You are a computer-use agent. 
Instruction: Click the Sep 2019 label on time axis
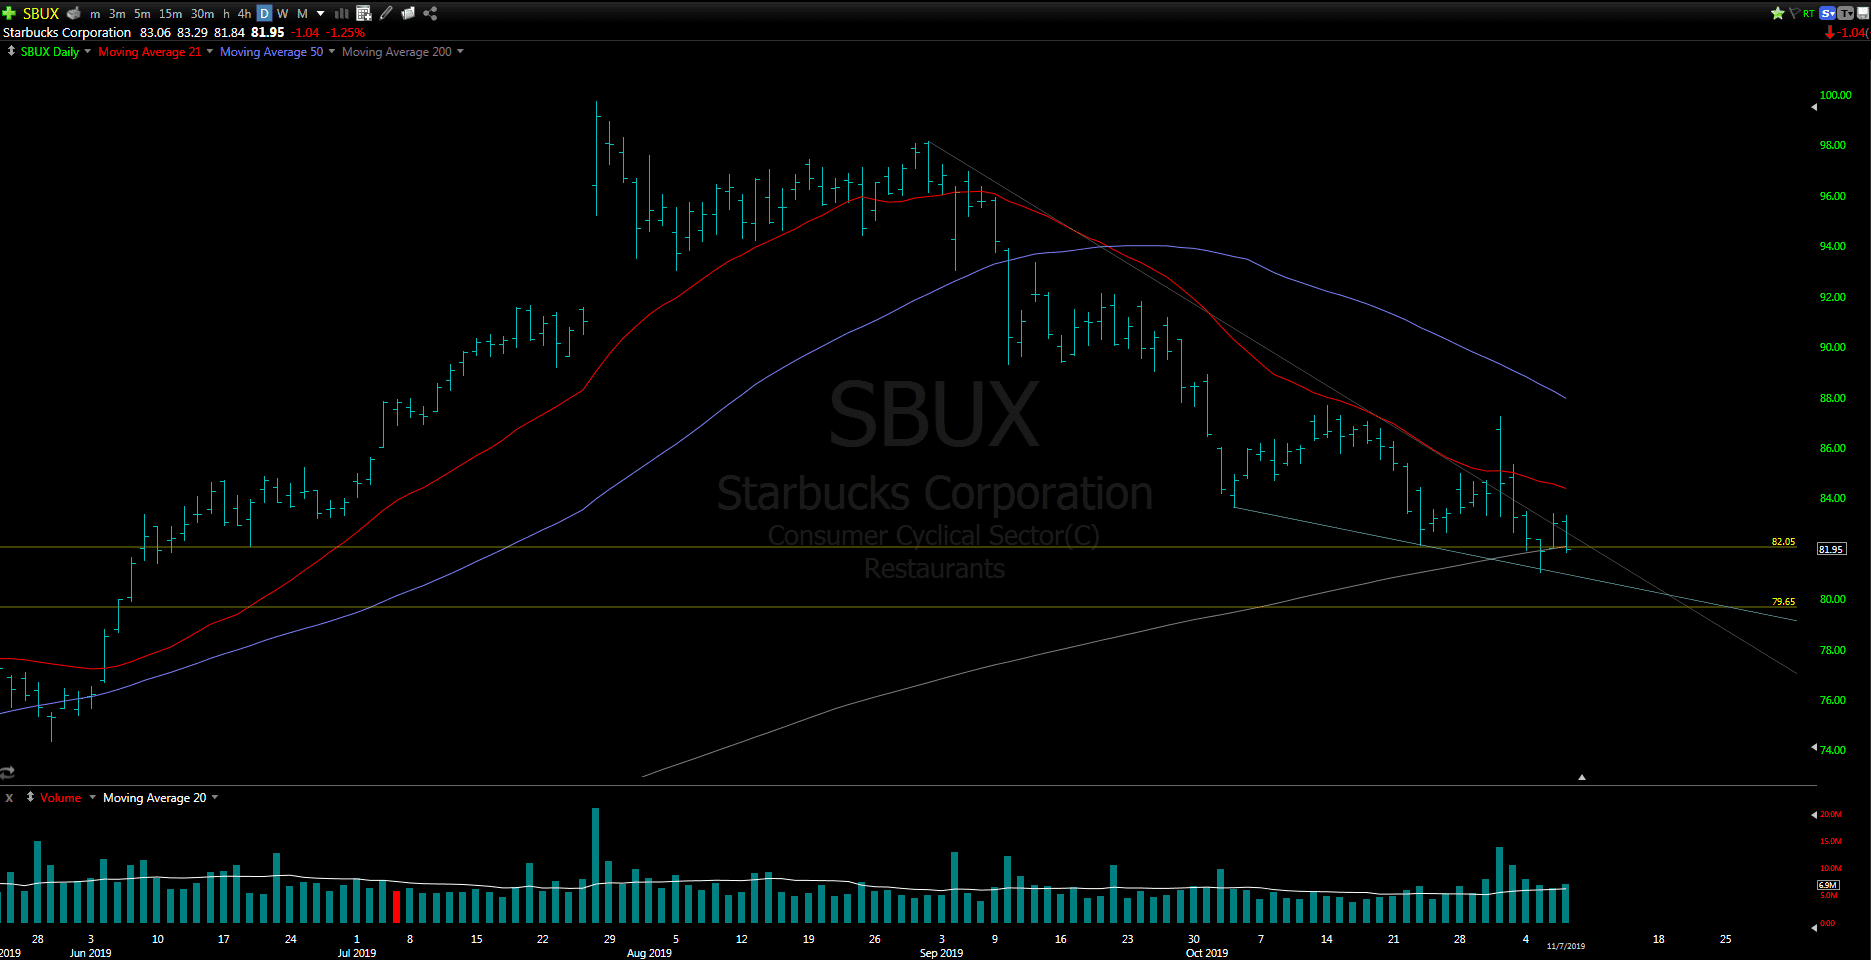(941, 953)
